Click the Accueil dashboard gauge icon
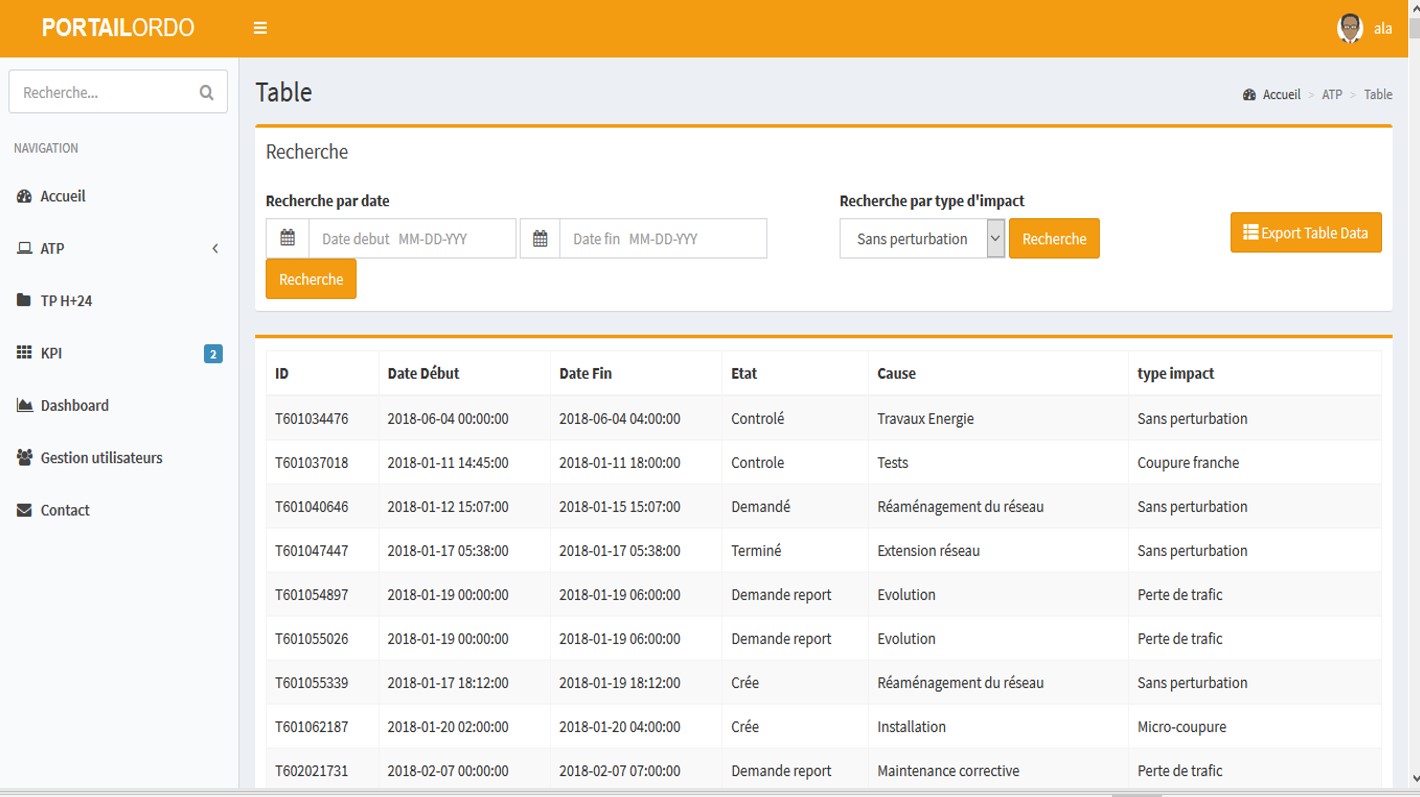This screenshot has width=1420, height=797. point(25,196)
